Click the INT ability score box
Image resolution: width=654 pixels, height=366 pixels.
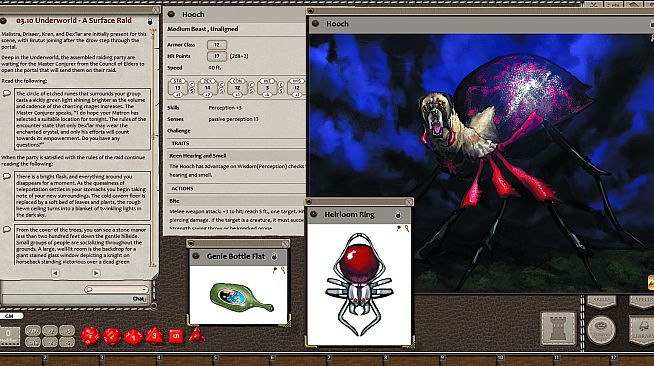[267, 88]
